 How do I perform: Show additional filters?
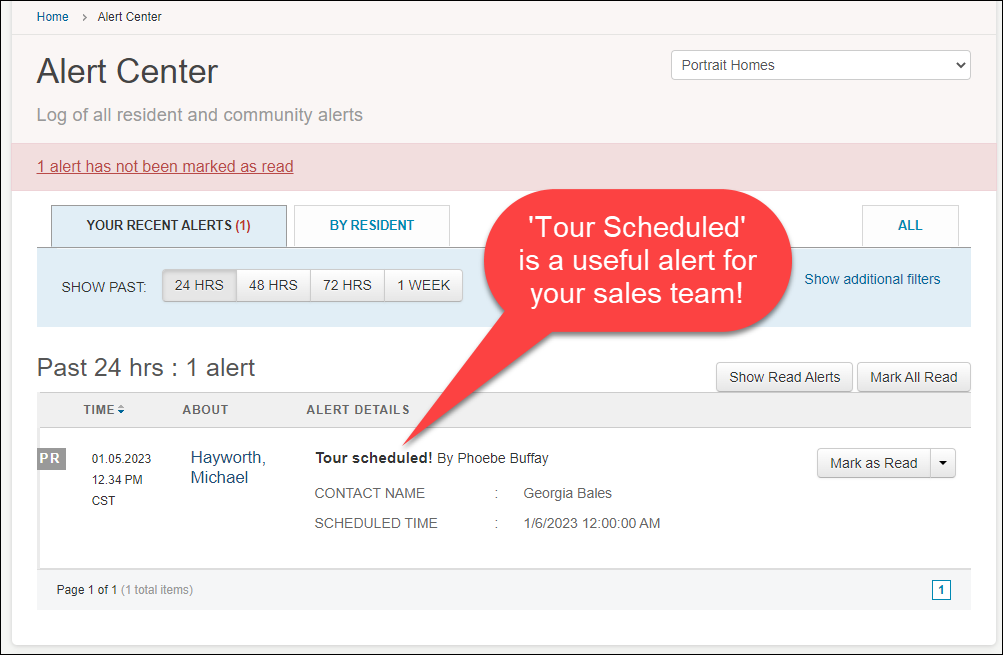click(872, 280)
